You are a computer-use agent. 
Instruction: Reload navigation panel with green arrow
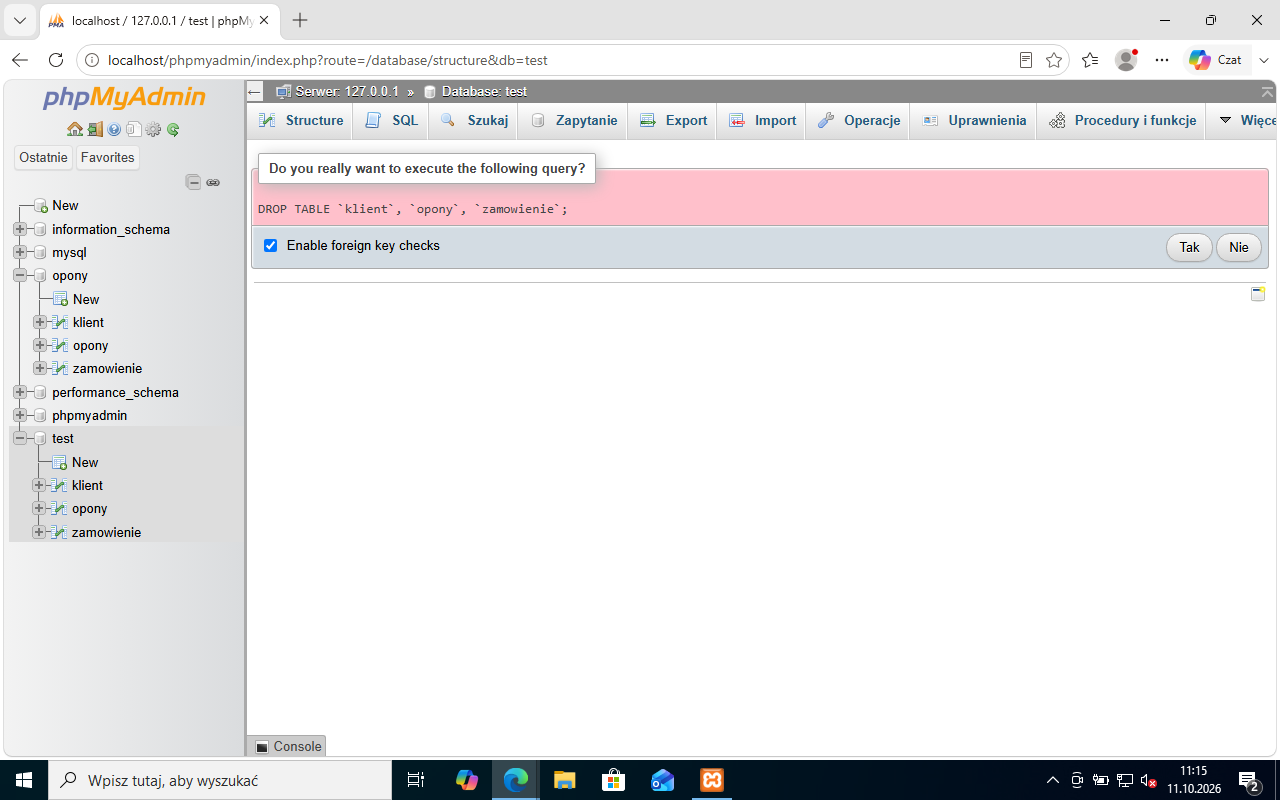tap(173, 129)
